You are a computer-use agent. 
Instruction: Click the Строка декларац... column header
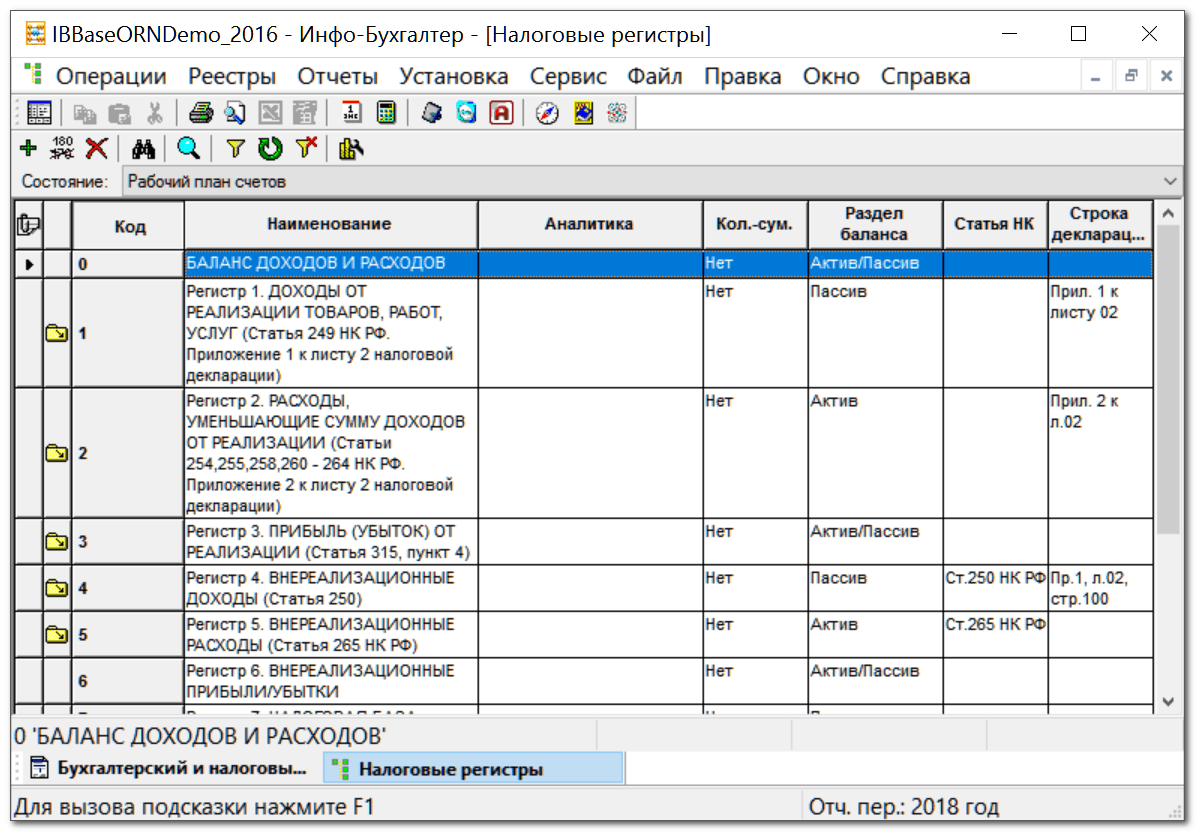coord(1100,224)
